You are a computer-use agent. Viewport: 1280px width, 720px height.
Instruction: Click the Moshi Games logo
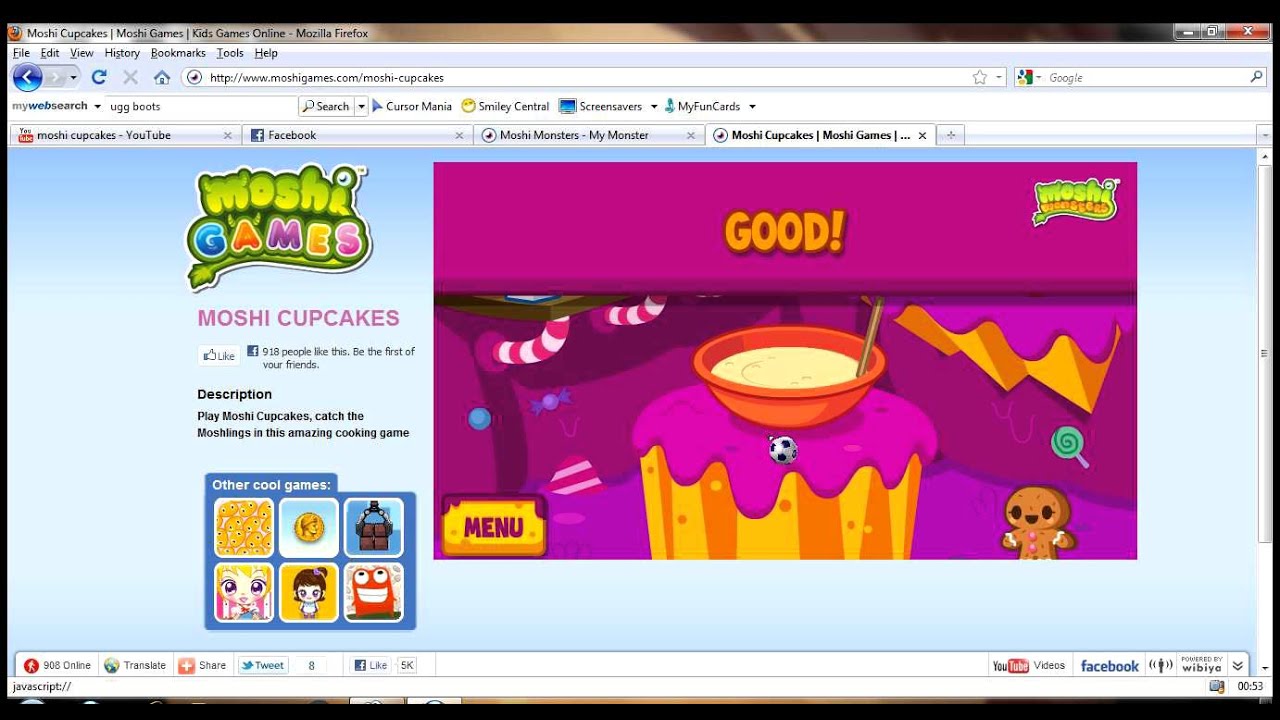(279, 227)
